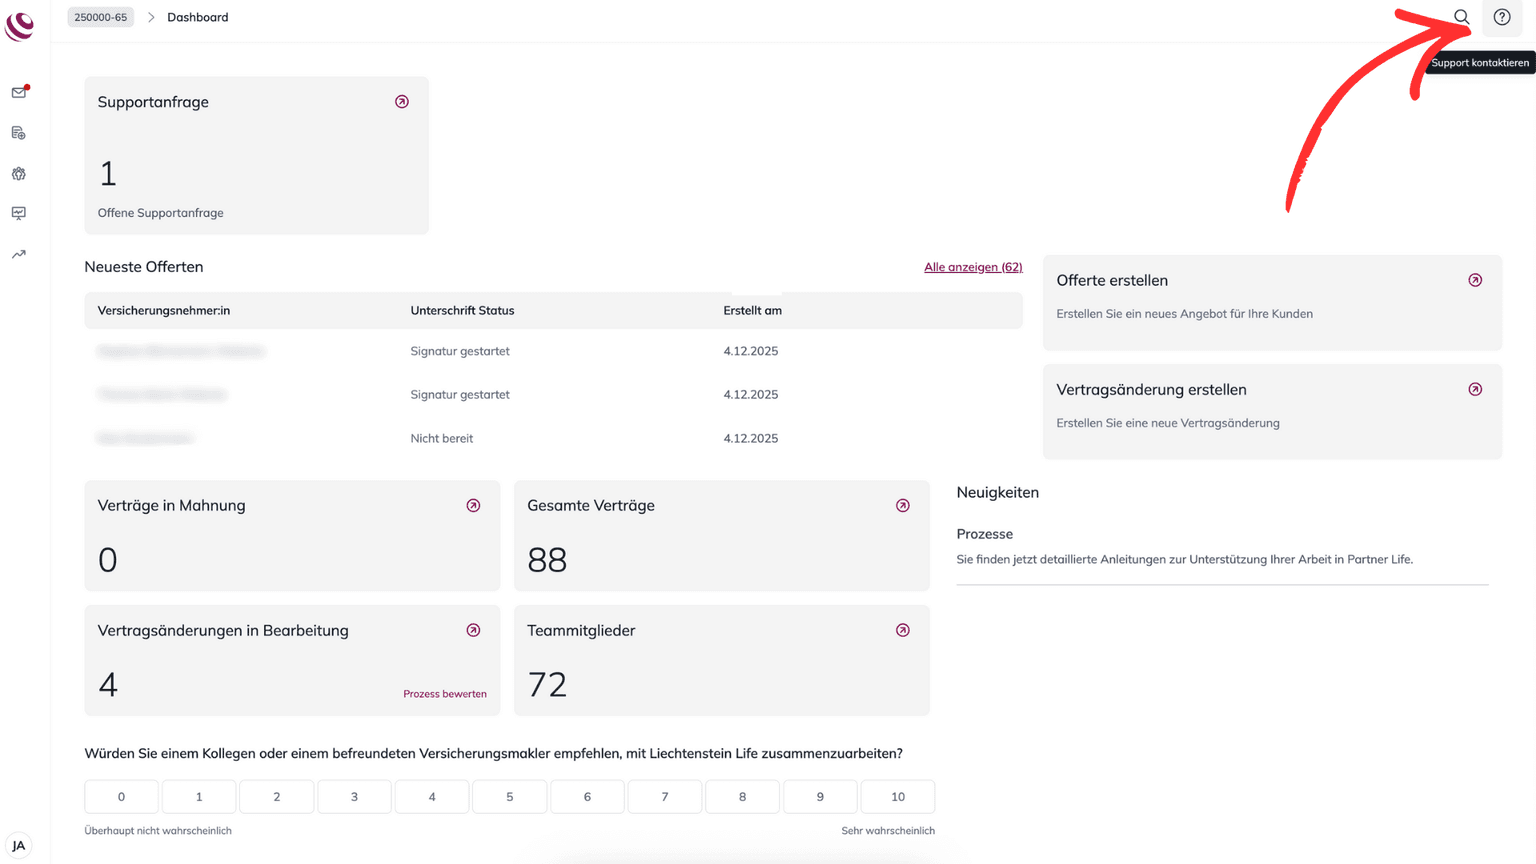Image resolution: width=1536 pixels, height=864 pixels.
Task: Open Supportanfrage card arrow icon
Action: [402, 102]
